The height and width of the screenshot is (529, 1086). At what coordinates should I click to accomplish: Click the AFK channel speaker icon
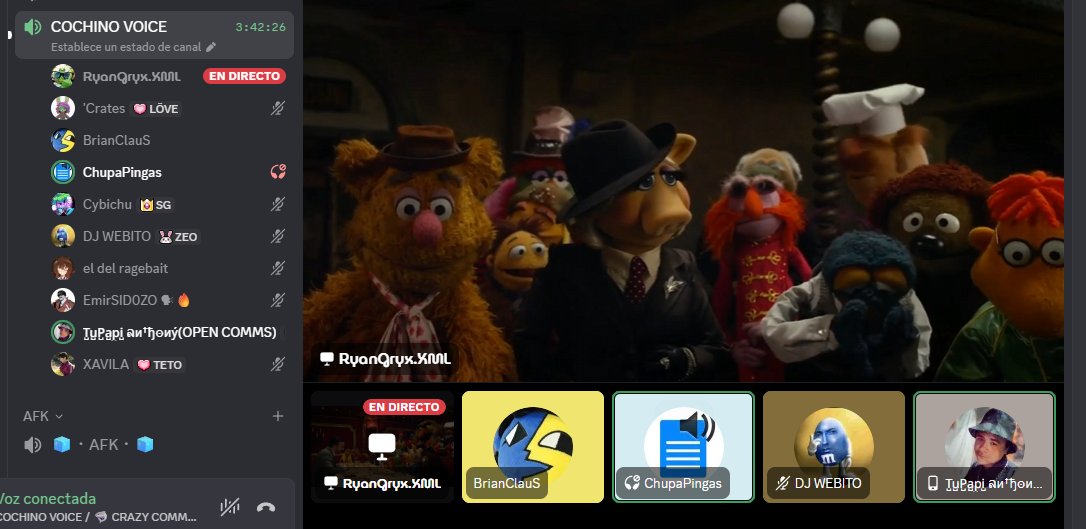pyautogui.click(x=33, y=445)
